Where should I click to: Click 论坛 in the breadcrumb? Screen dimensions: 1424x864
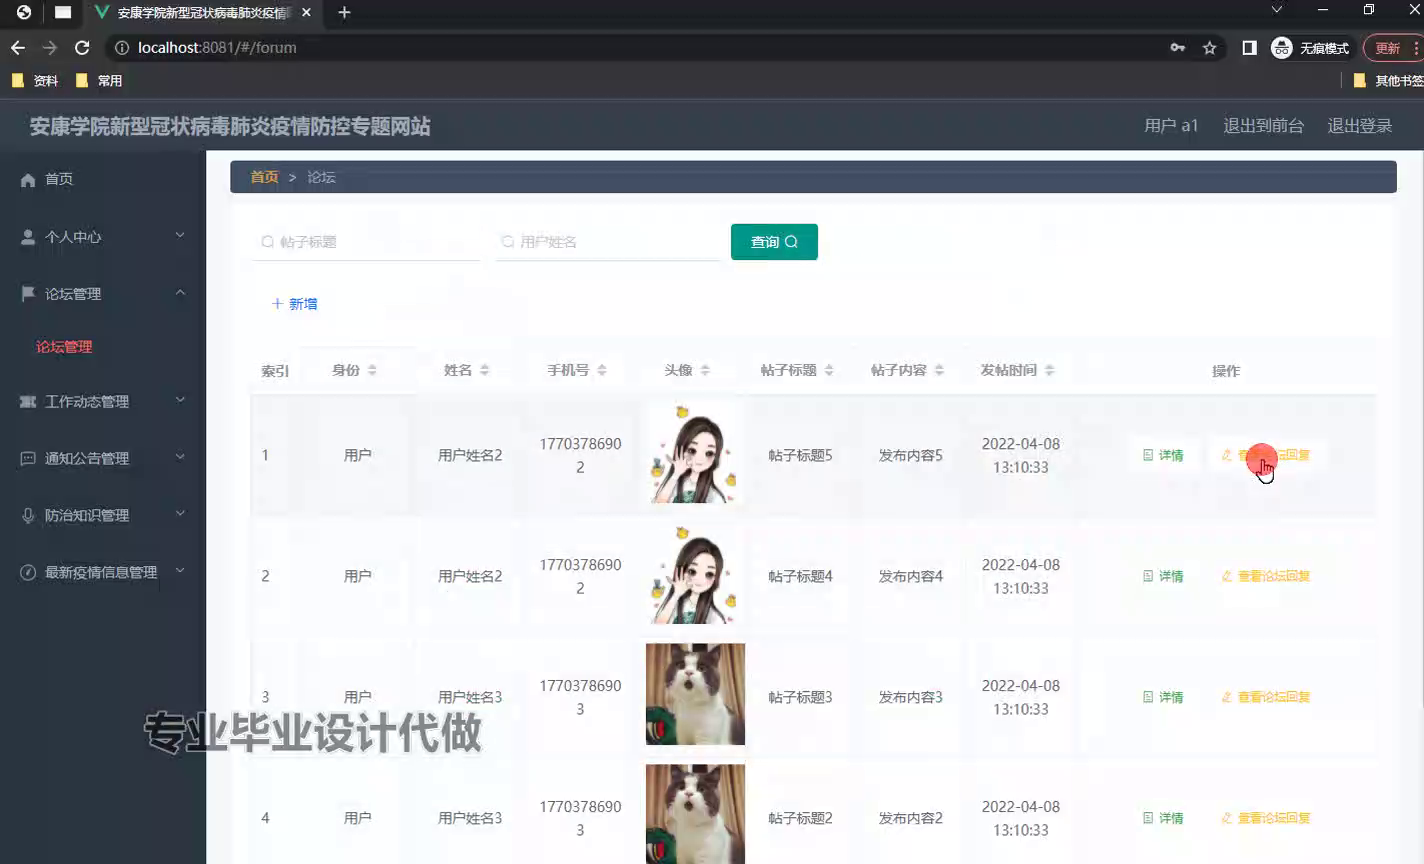tap(321, 177)
